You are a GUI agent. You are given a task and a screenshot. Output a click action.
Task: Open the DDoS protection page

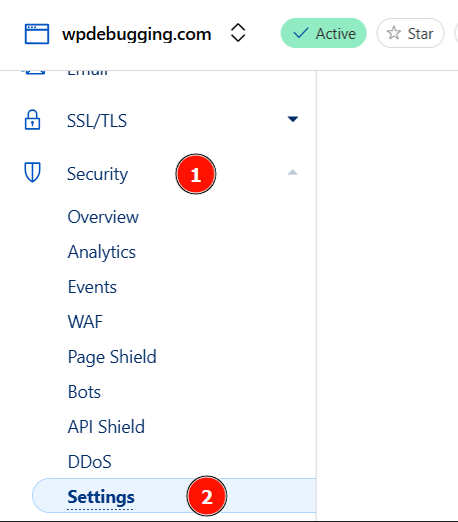89,462
